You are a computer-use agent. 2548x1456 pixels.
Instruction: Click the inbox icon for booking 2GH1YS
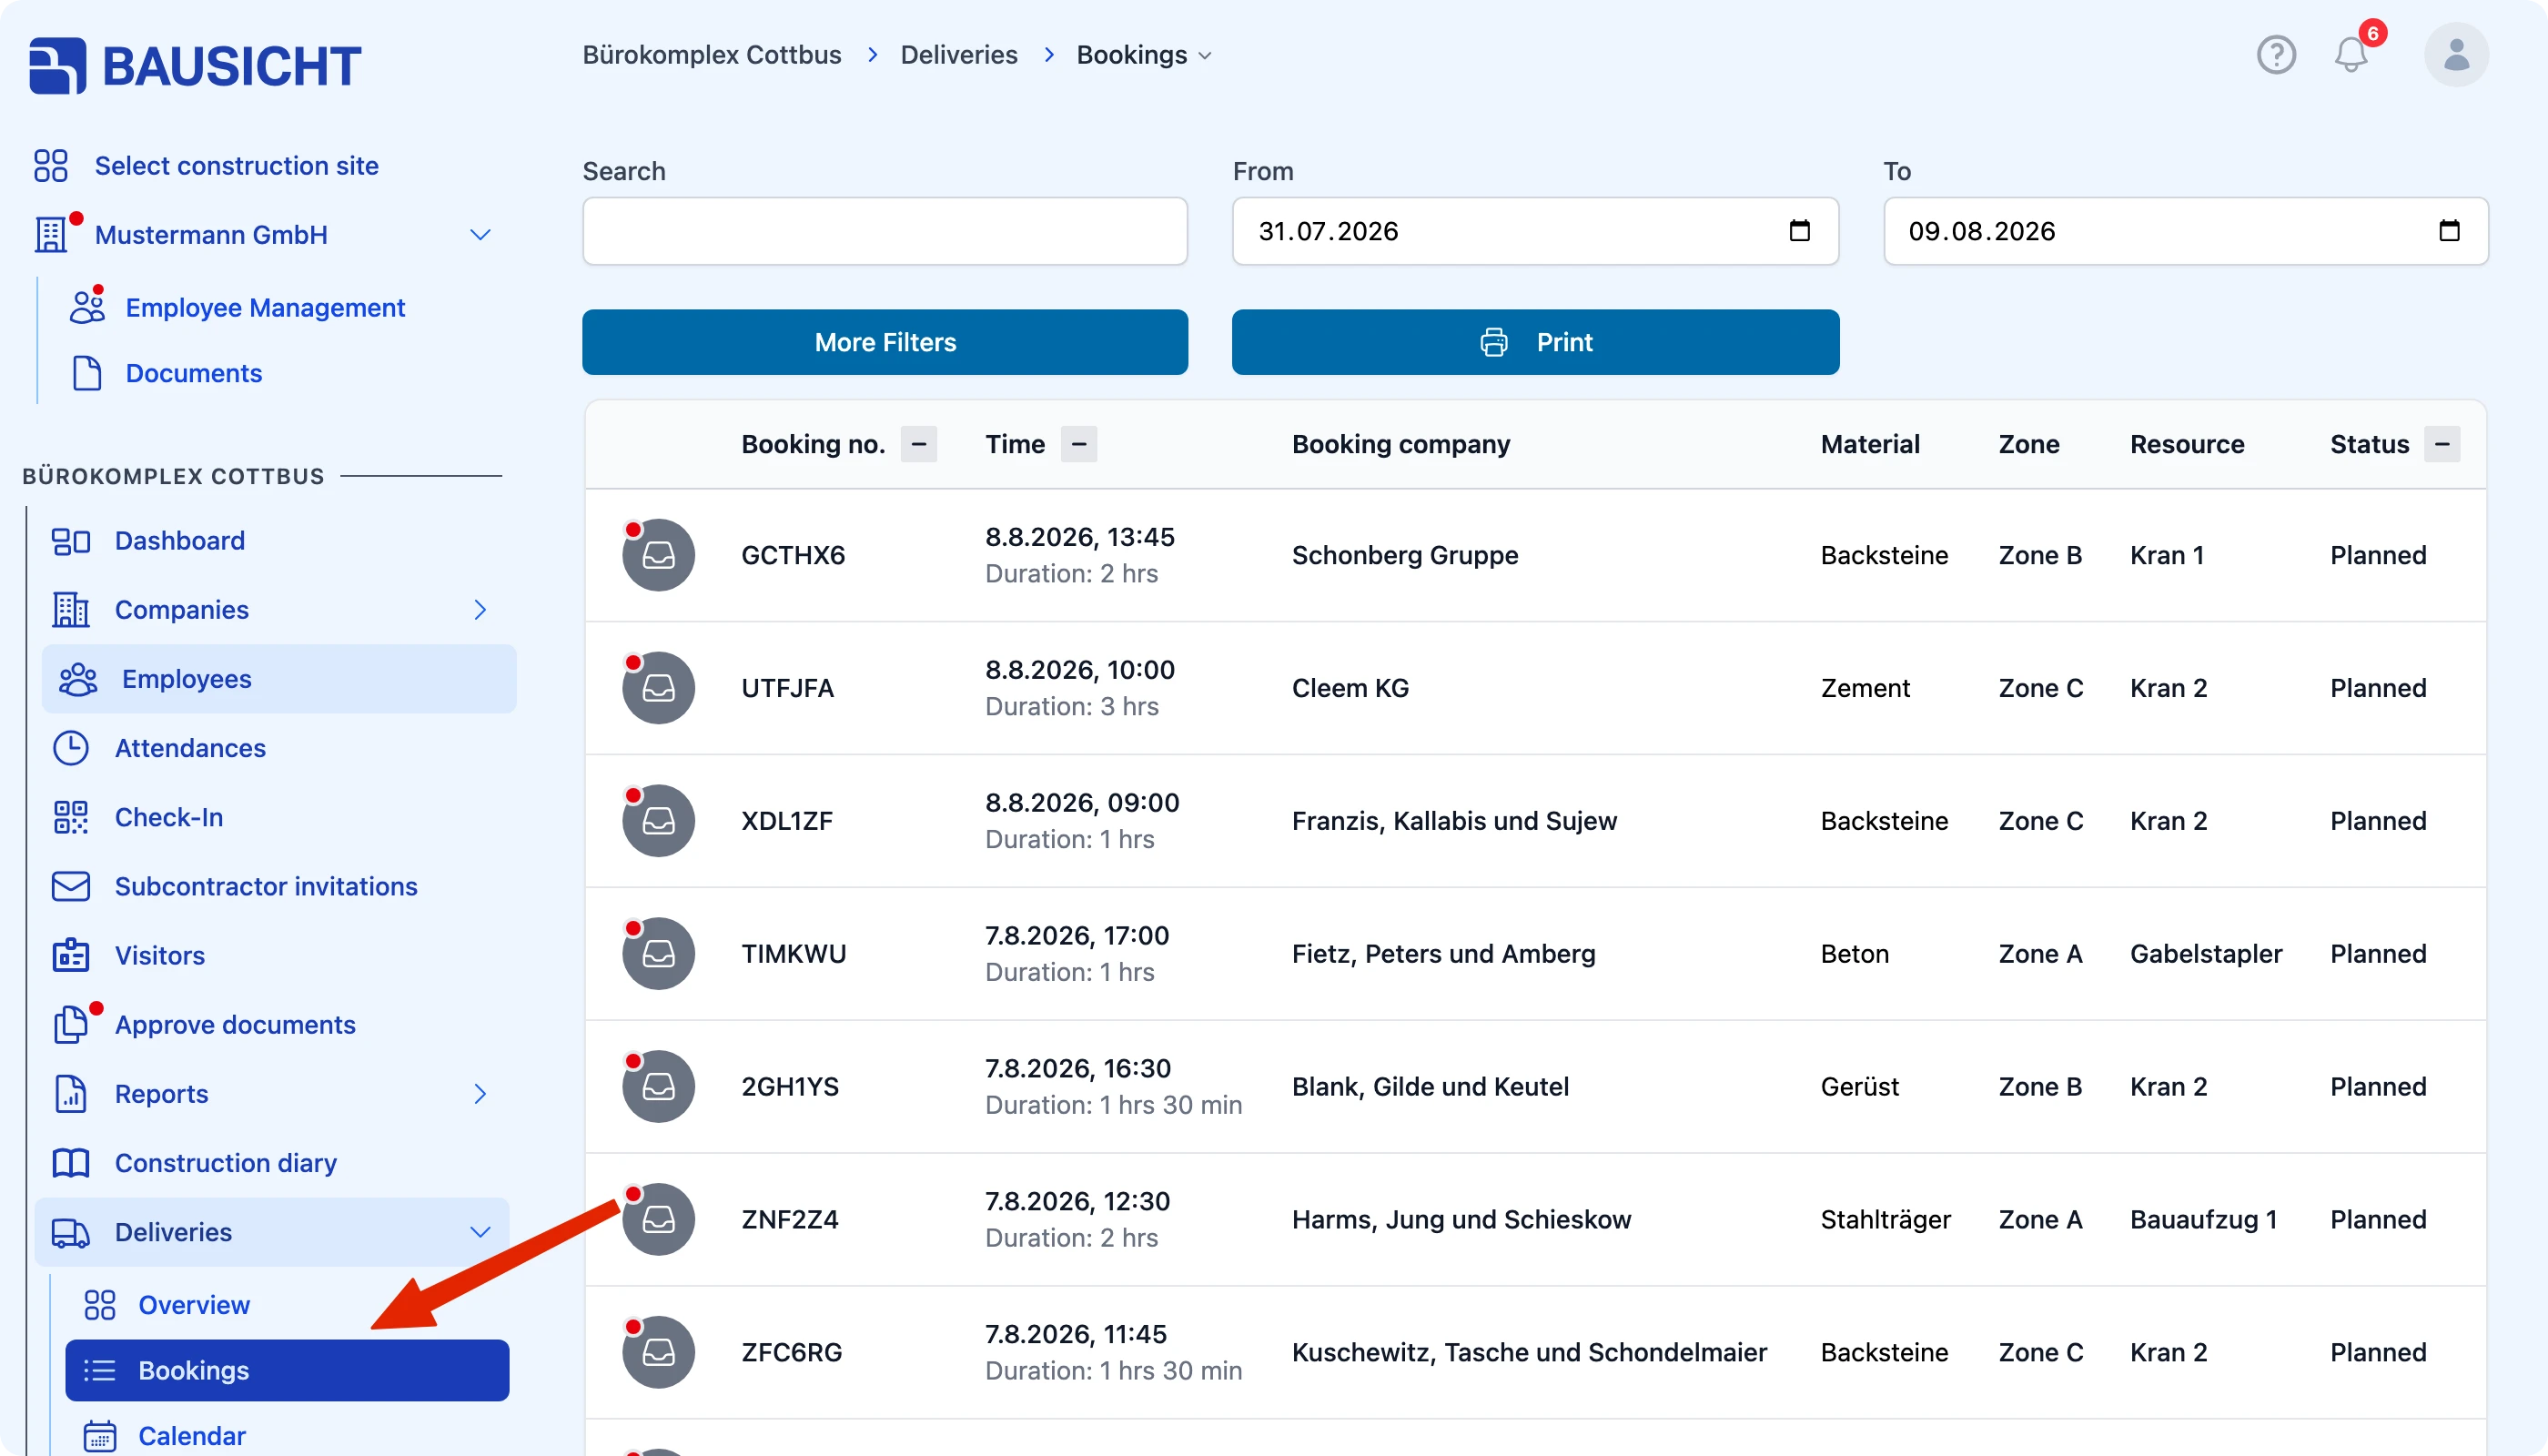tap(658, 1087)
